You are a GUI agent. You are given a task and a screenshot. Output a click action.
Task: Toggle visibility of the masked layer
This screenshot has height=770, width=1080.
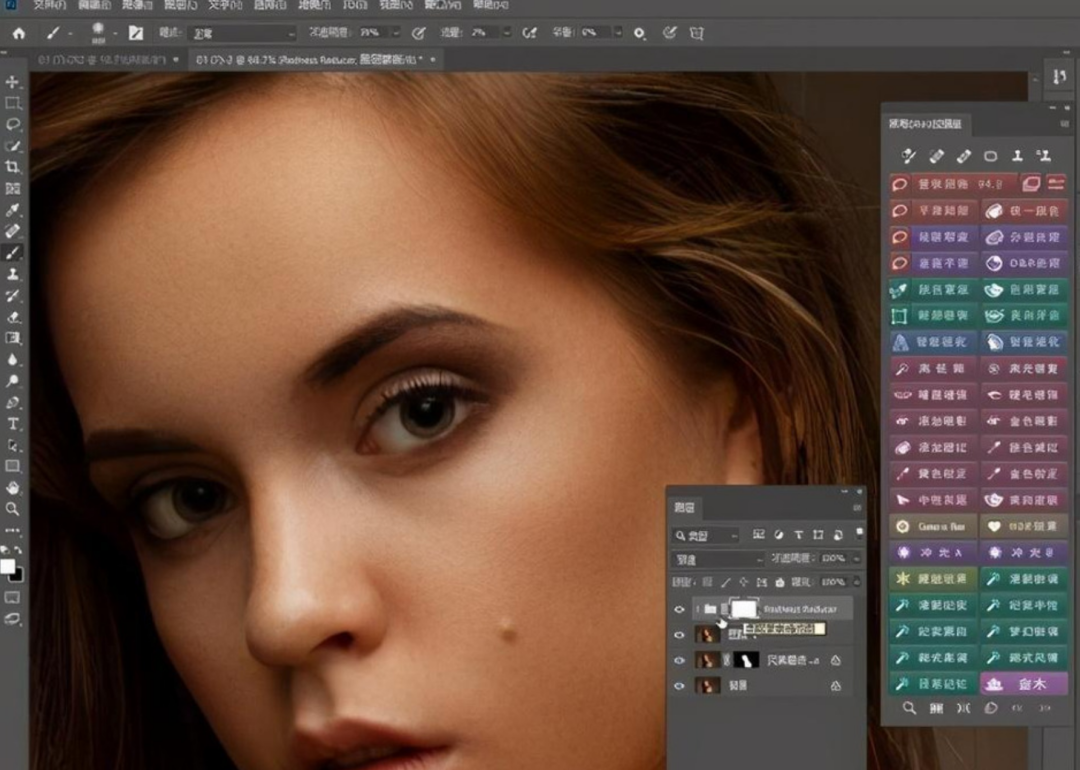pos(680,660)
